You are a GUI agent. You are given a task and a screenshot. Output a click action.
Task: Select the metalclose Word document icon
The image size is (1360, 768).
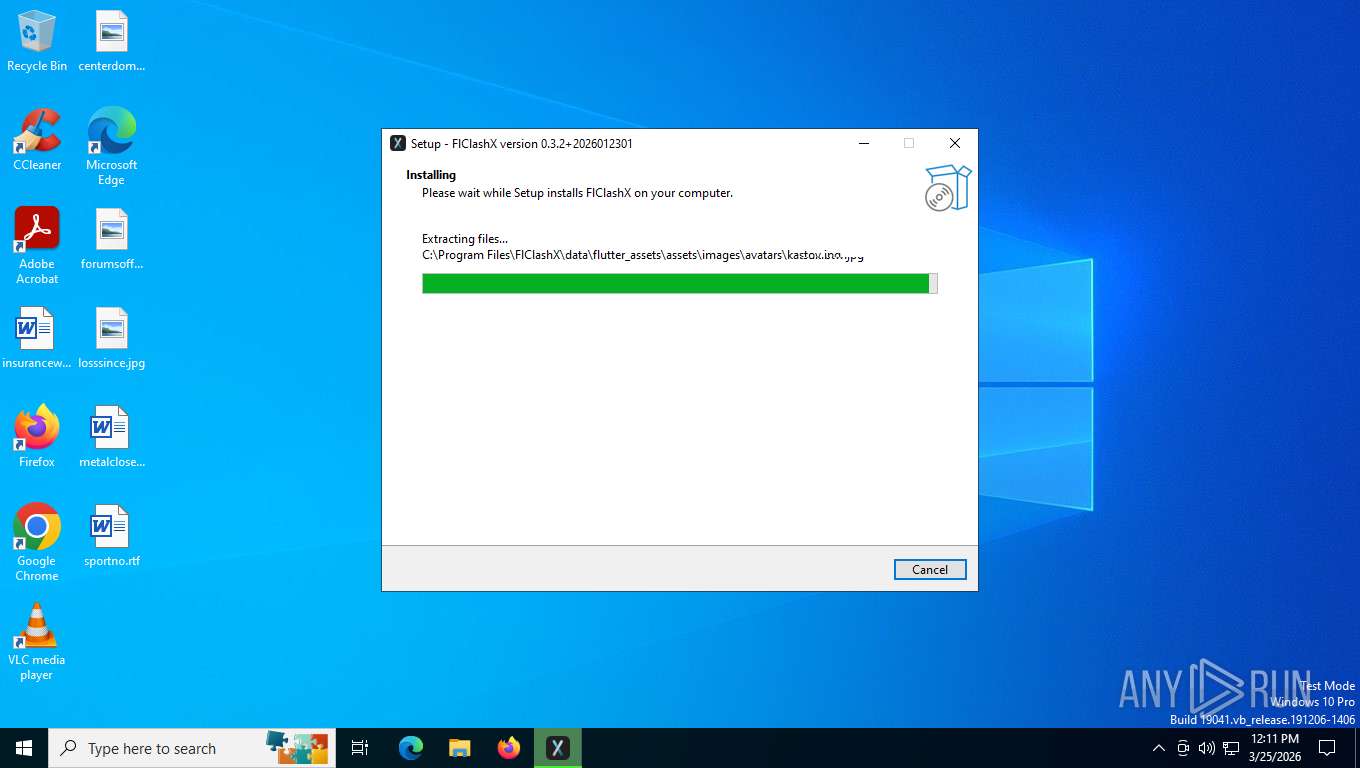112,437
